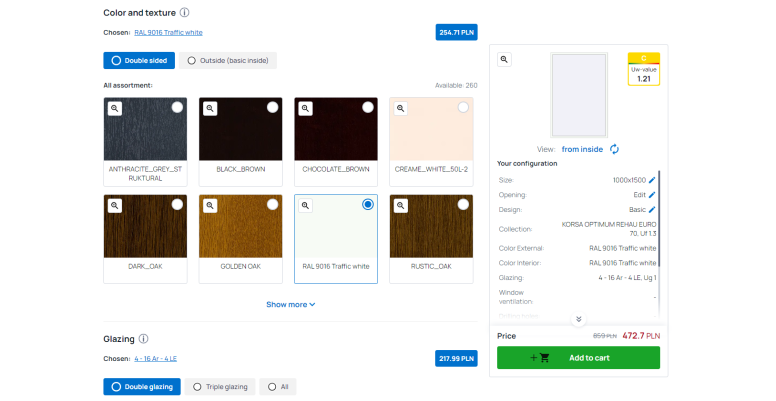Open the Glazing info icon
Screen dimensions: 776x401
click(143, 339)
